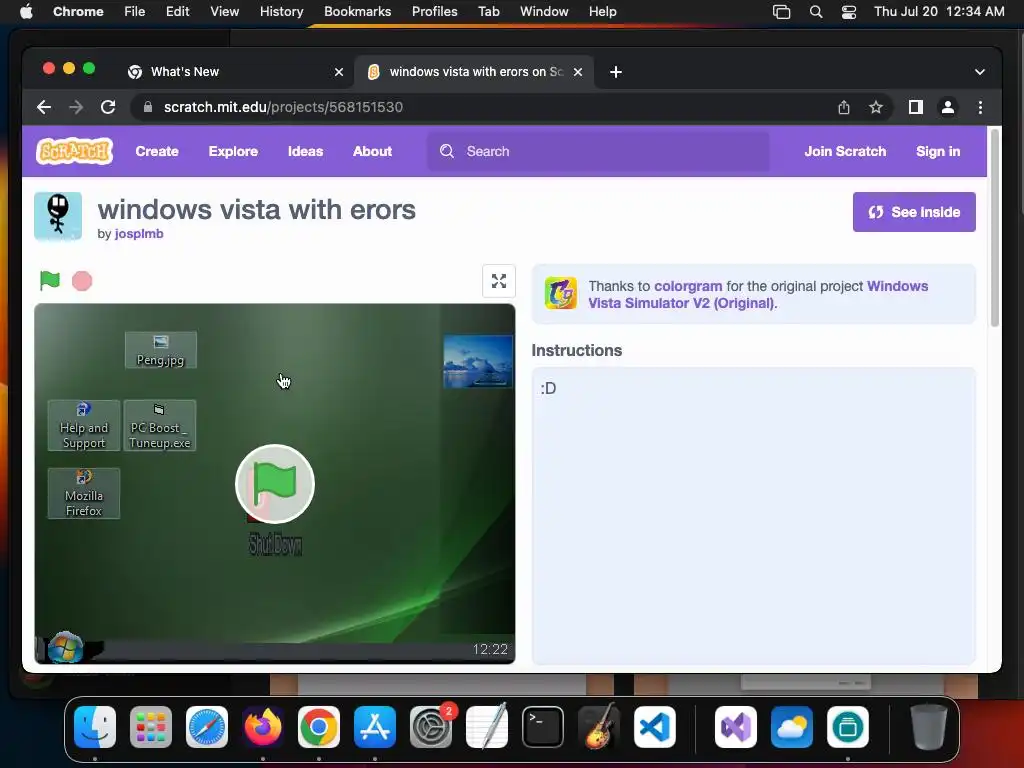Screen dimensions: 1024x768
Task: Reload the Scratch page
Action: 108,107
